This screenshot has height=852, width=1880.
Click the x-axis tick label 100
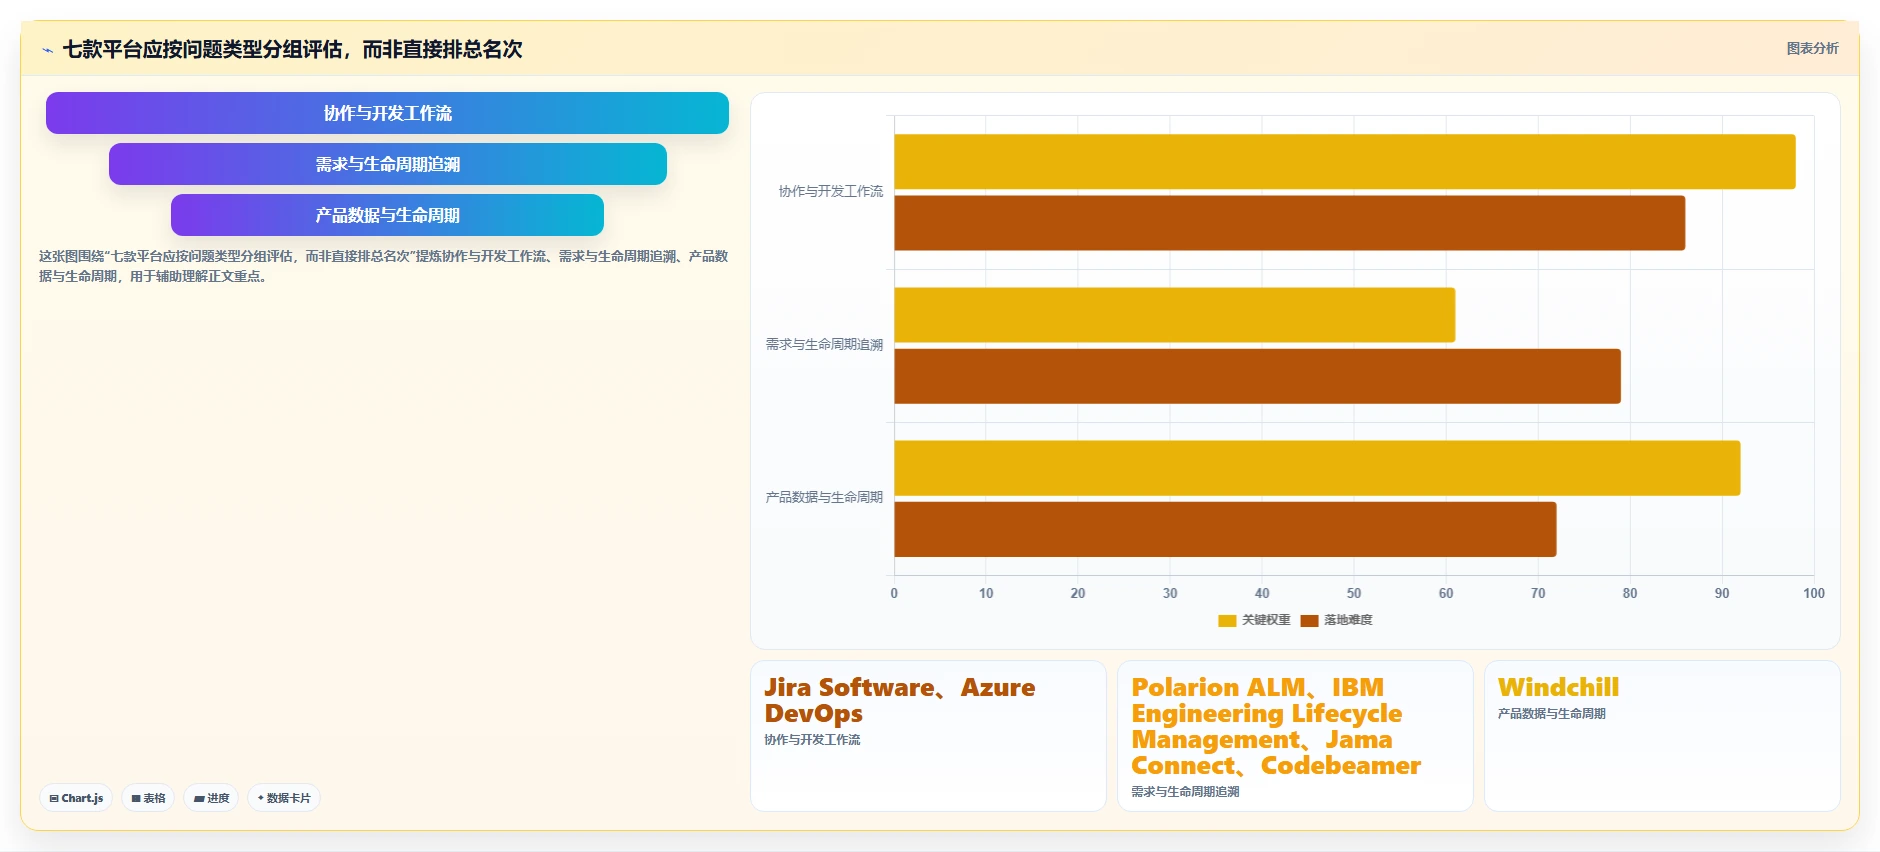pyautogui.click(x=1814, y=593)
